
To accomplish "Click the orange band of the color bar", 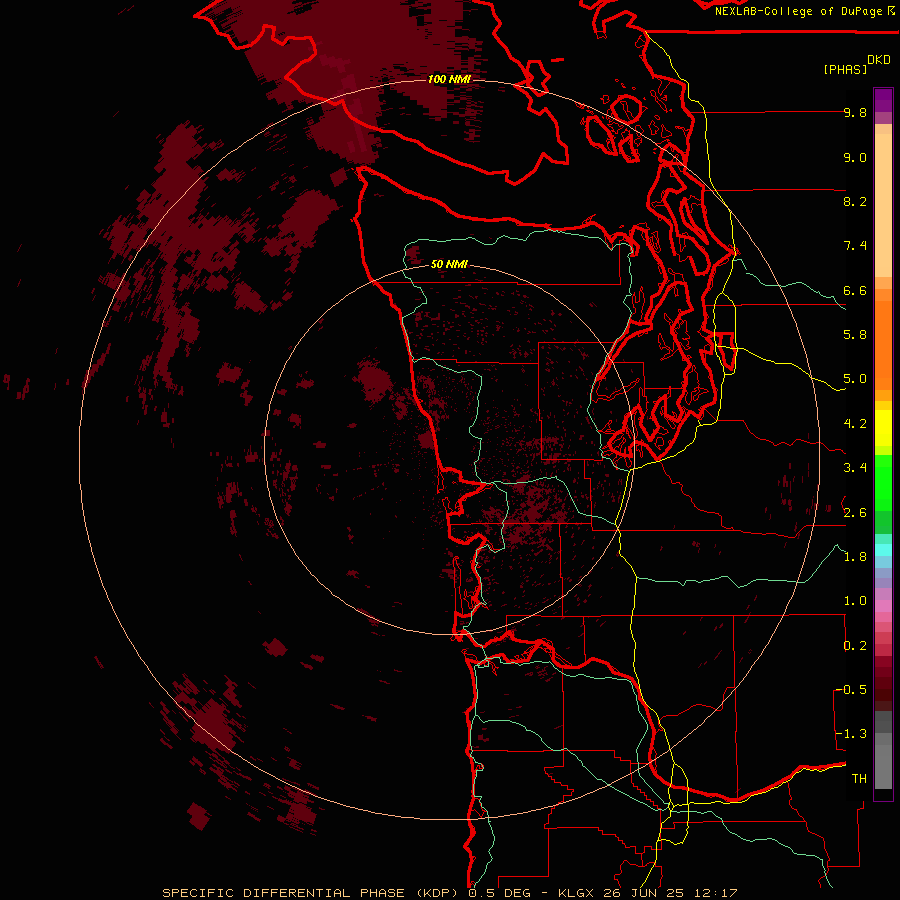I will tap(883, 344).
